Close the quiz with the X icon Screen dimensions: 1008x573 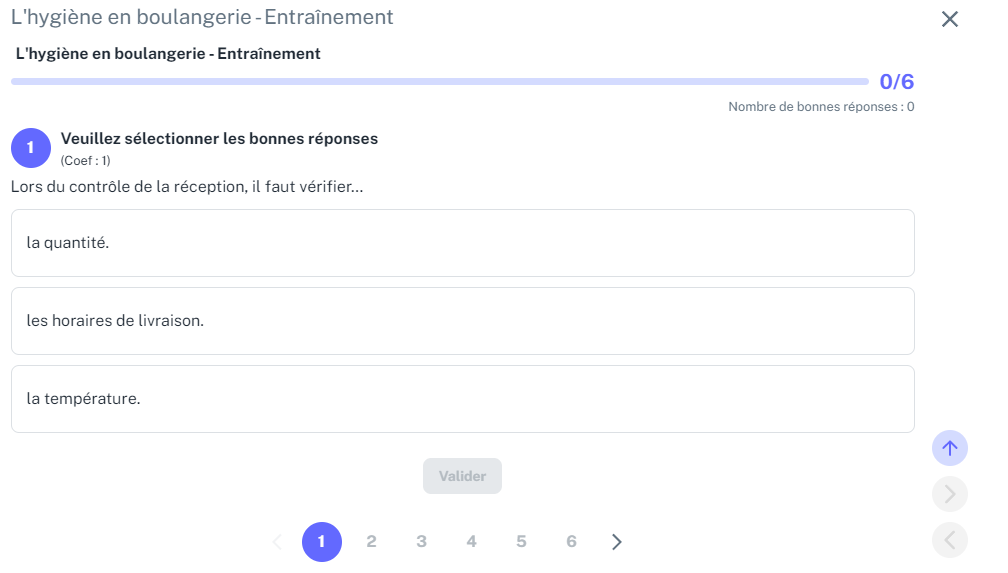pyautogui.click(x=950, y=19)
